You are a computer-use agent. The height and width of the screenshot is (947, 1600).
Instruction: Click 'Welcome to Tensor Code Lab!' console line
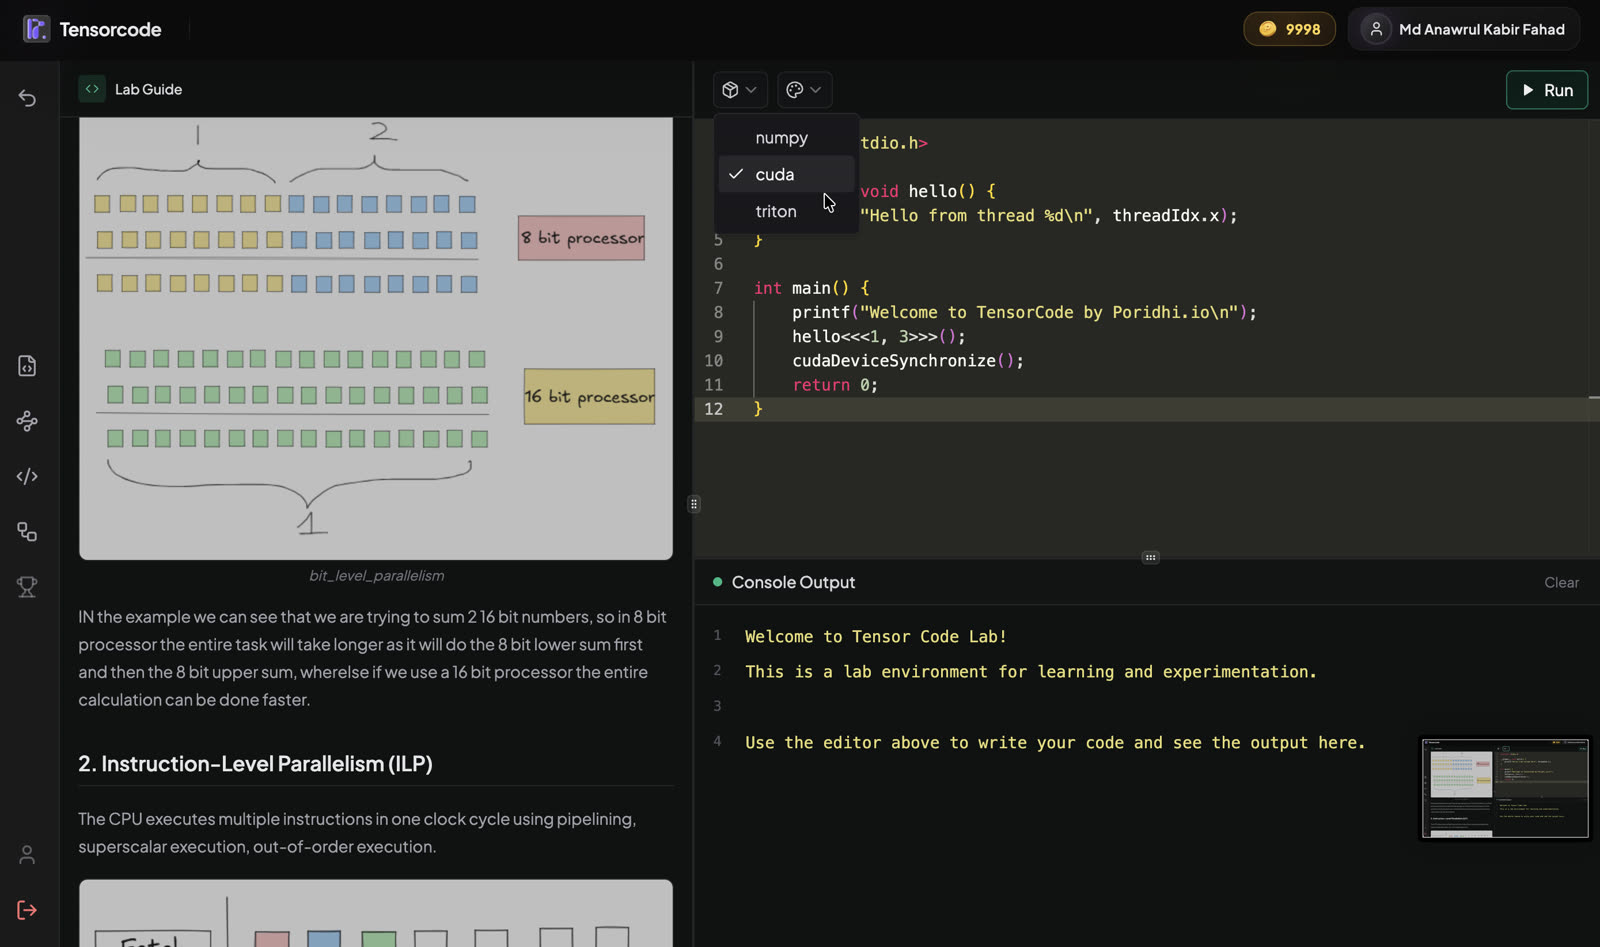tap(876, 637)
